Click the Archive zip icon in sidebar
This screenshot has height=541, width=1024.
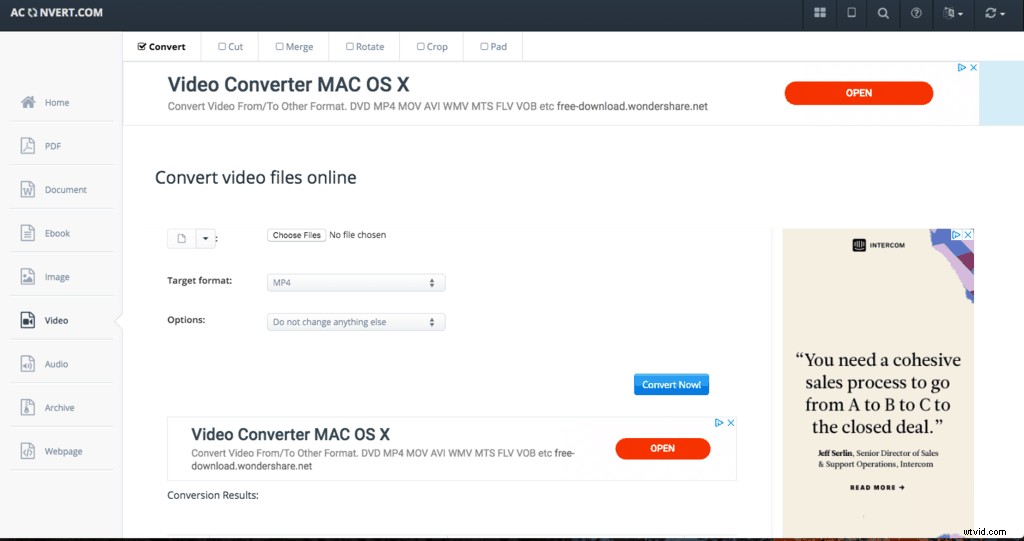[27, 408]
